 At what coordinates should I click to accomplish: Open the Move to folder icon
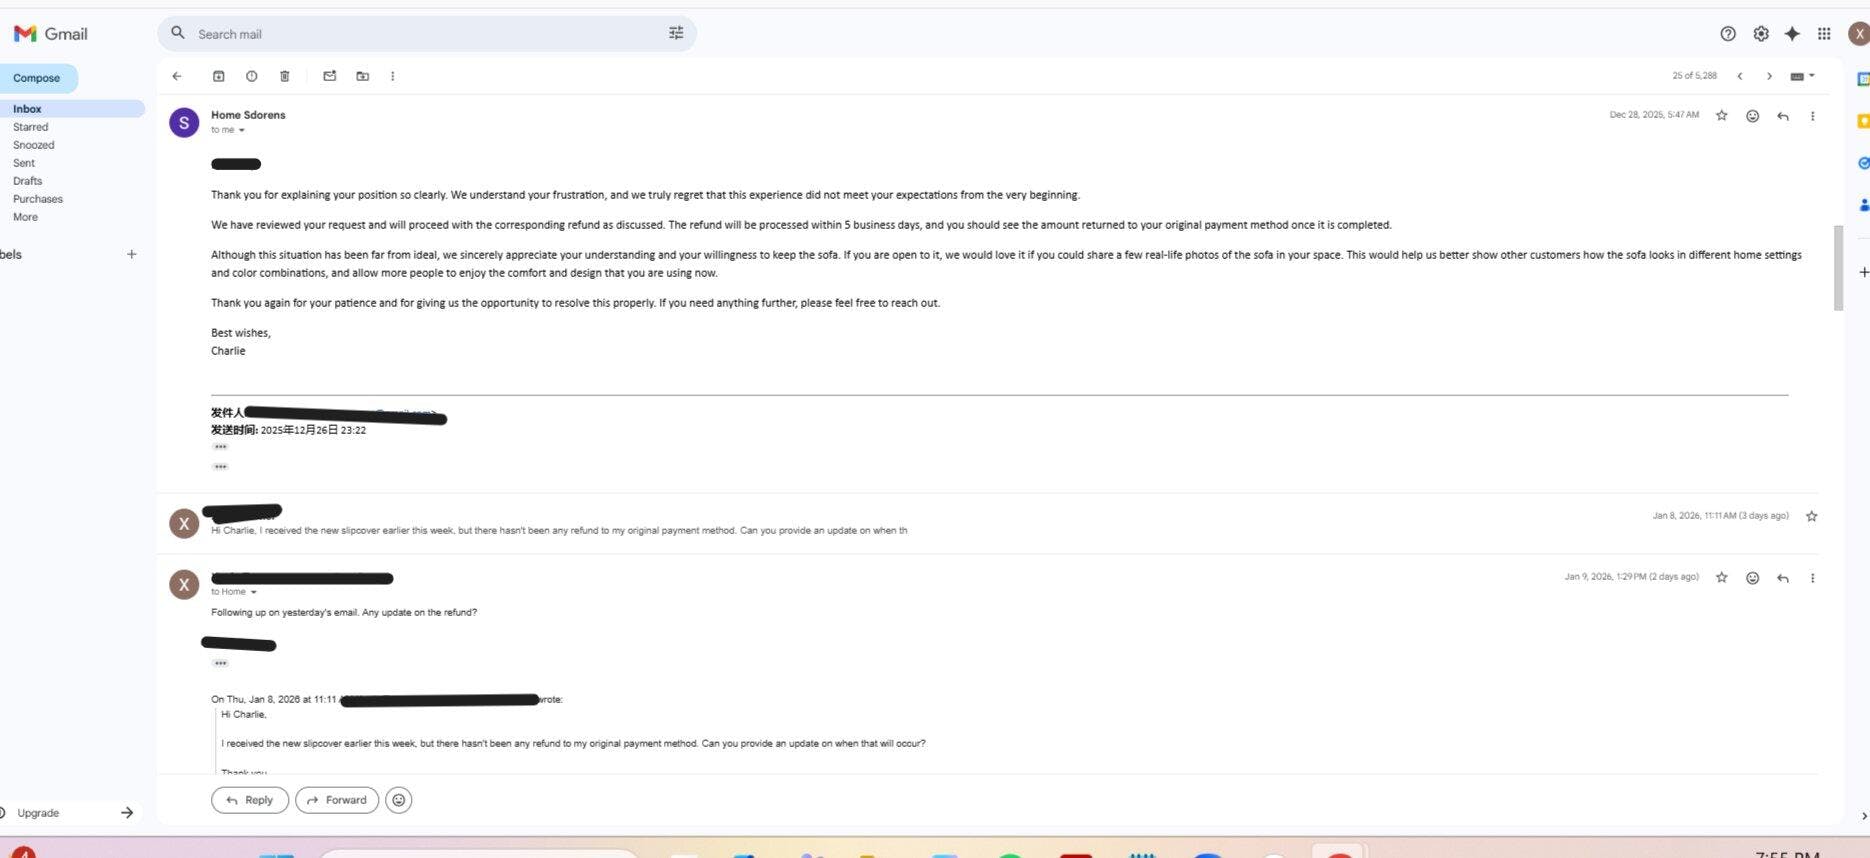pyautogui.click(x=363, y=76)
